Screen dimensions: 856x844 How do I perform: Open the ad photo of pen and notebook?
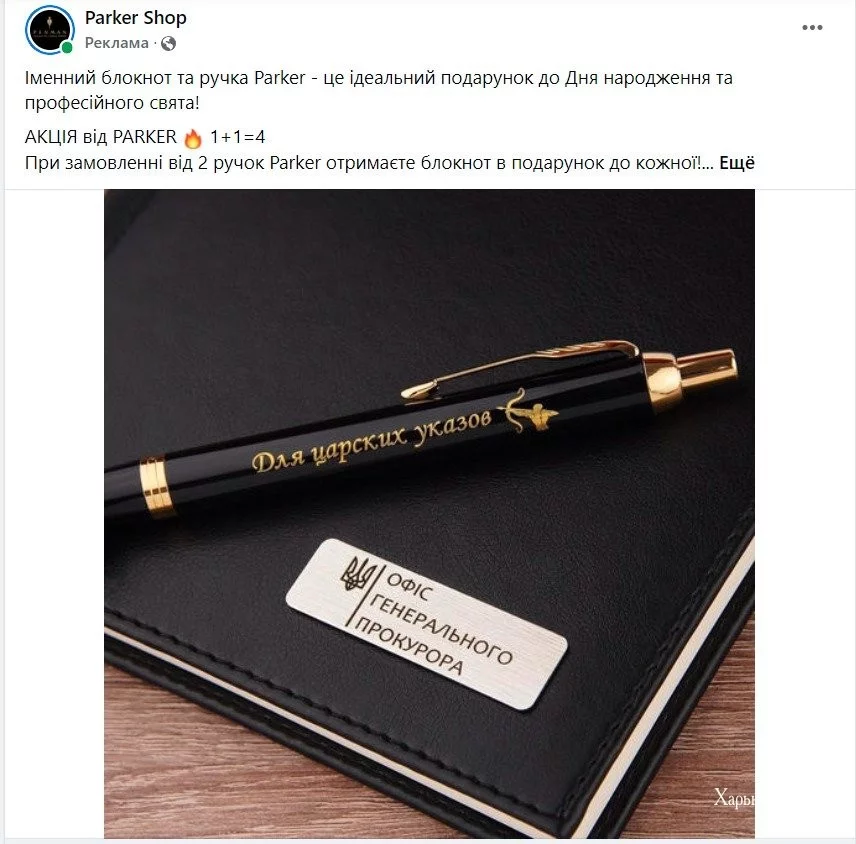pyautogui.click(x=429, y=513)
